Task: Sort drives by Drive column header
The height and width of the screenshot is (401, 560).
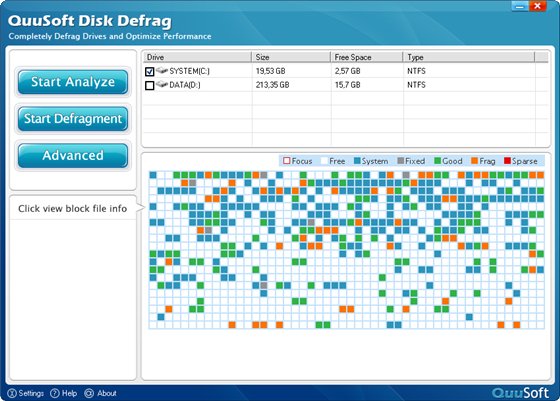Action: (x=198, y=57)
